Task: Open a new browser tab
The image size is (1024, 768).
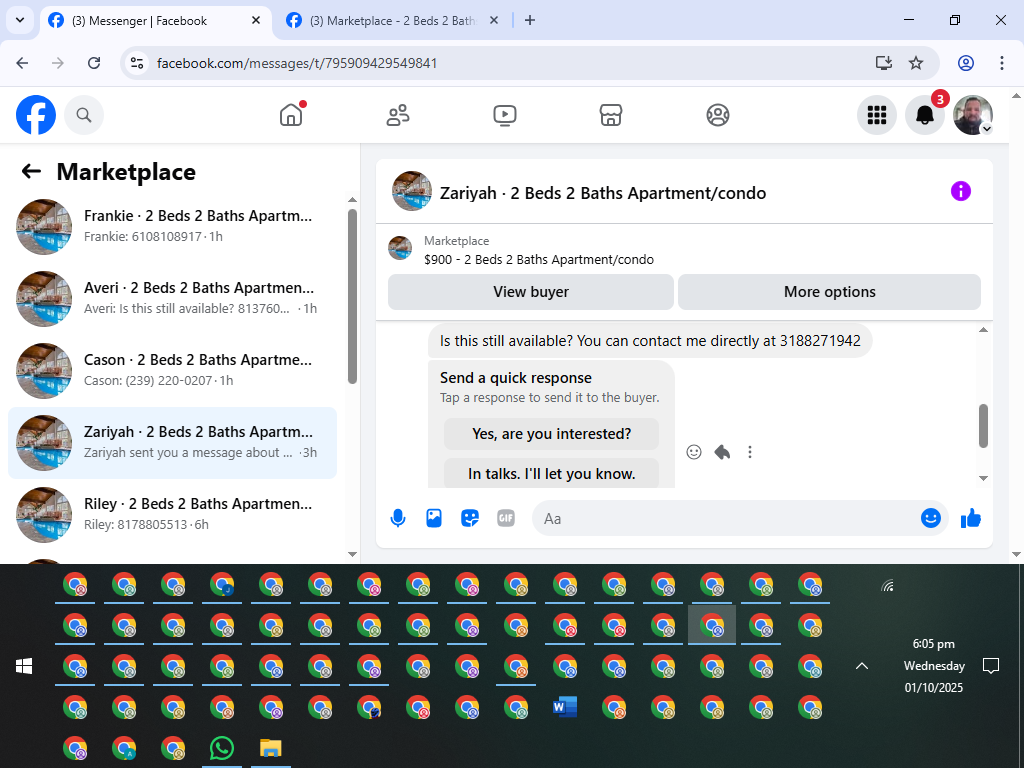Action: 530,20
